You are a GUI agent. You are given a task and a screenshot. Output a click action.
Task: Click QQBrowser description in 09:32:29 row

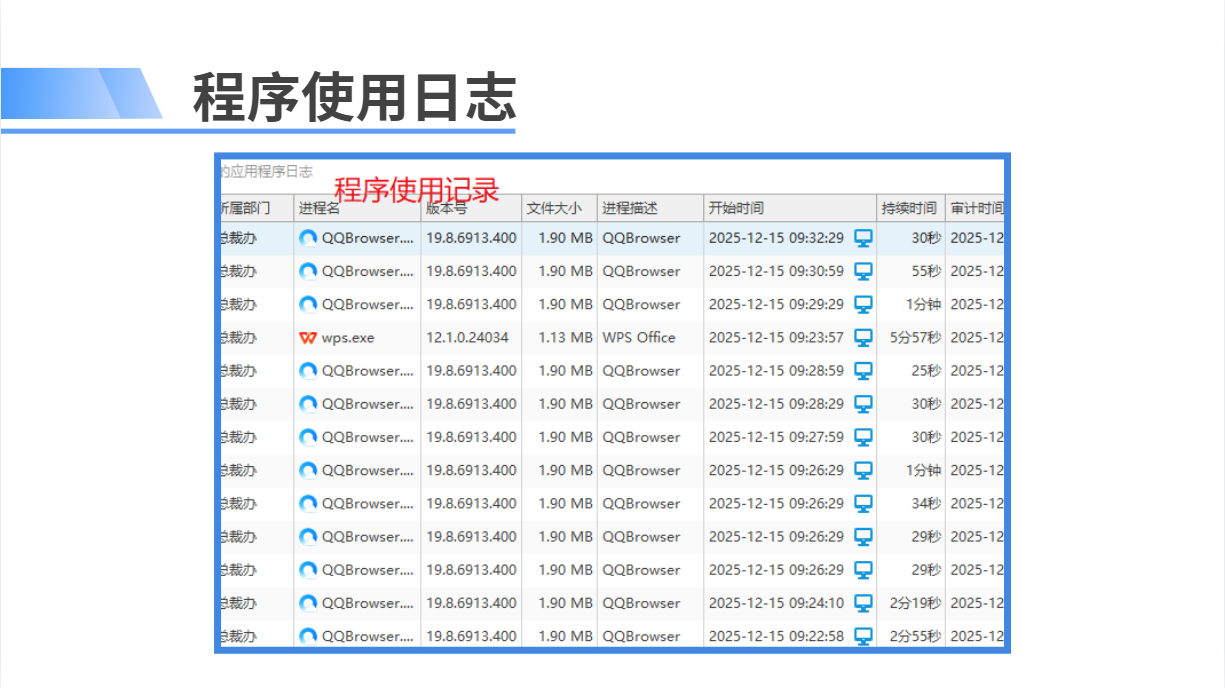(641, 238)
